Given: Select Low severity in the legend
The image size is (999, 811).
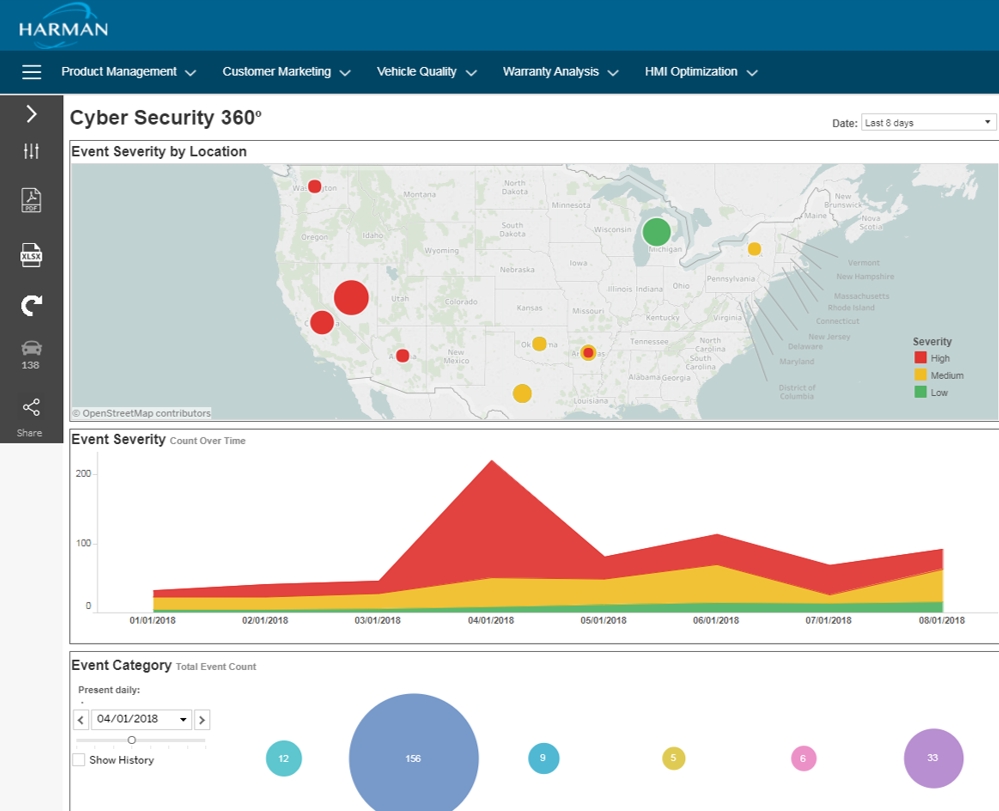Looking at the screenshot, I should (931, 392).
